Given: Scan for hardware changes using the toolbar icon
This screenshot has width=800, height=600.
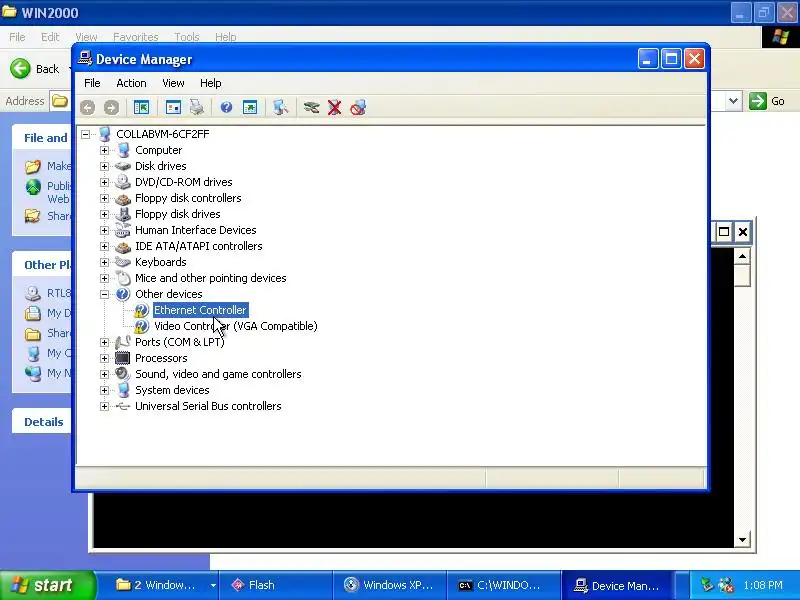Looking at the screenshot, I should click(280, 108).
